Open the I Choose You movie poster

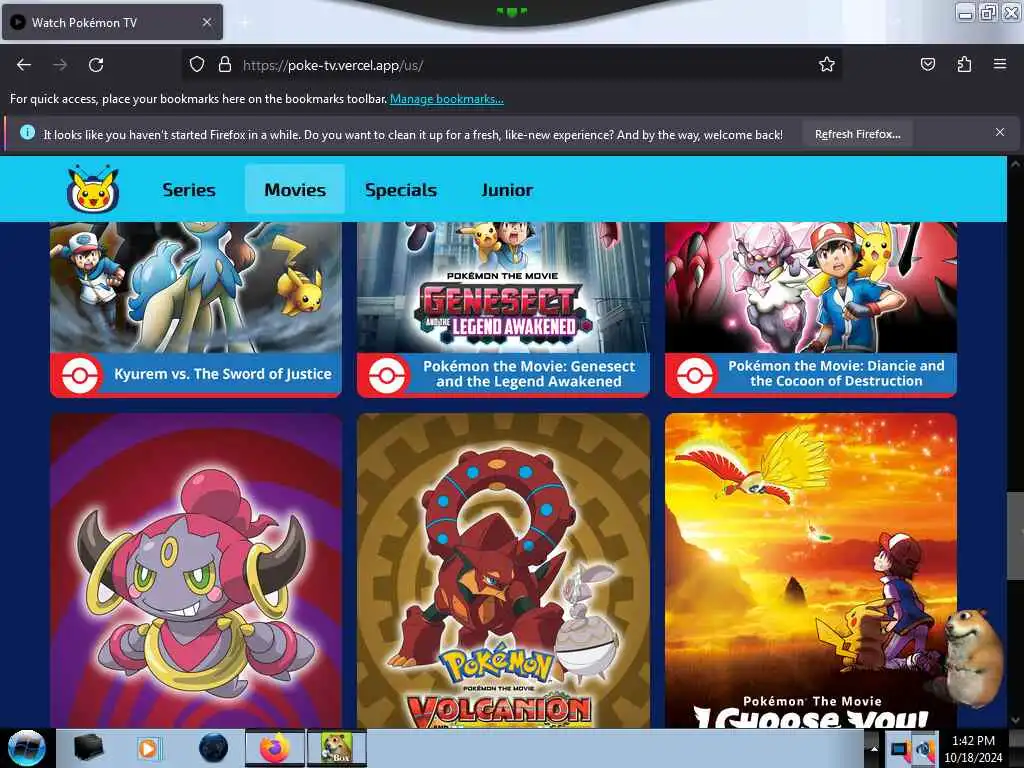810,570
